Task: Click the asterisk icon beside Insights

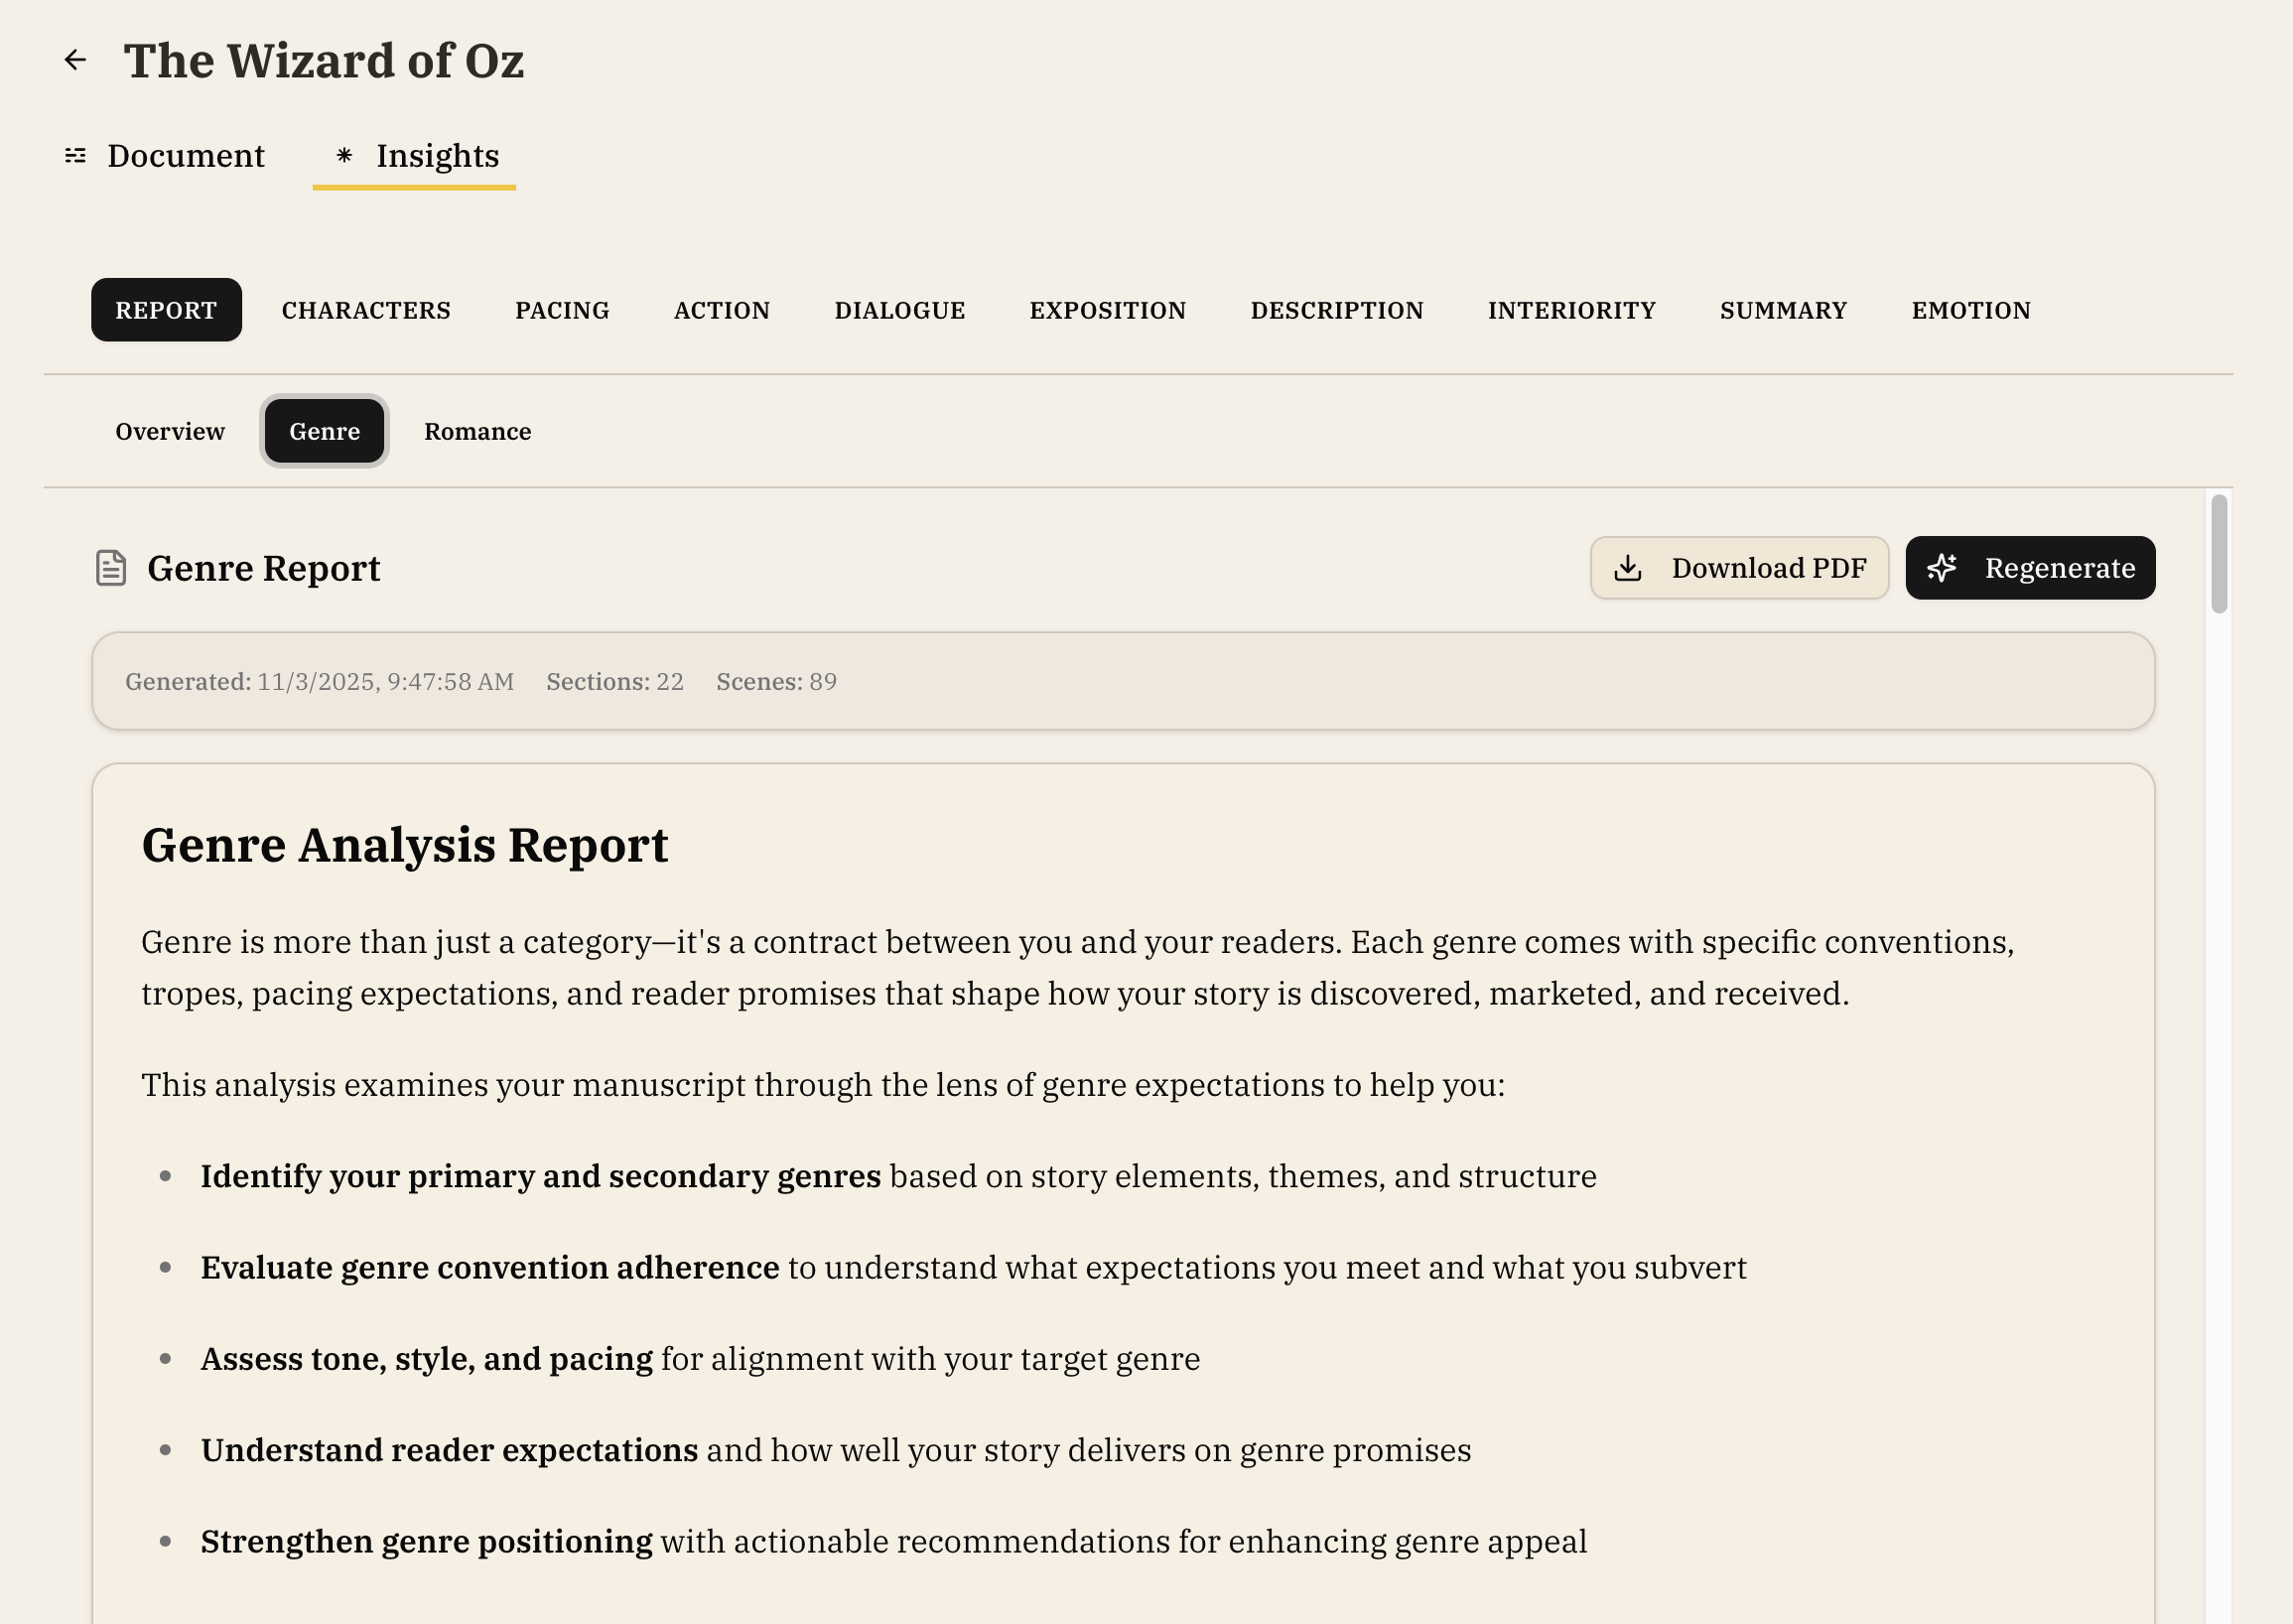Action: (x=345, y=156)
